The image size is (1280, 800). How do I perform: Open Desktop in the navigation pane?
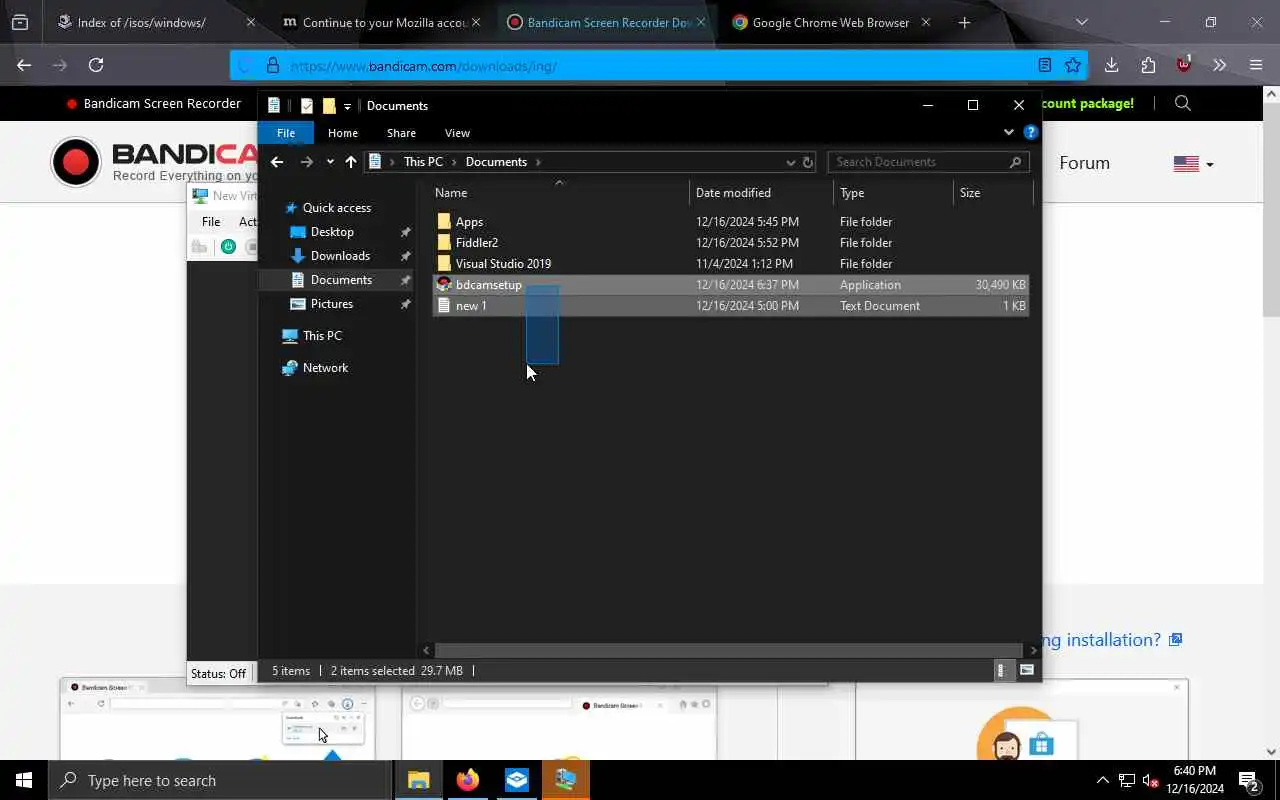(332, 232)
